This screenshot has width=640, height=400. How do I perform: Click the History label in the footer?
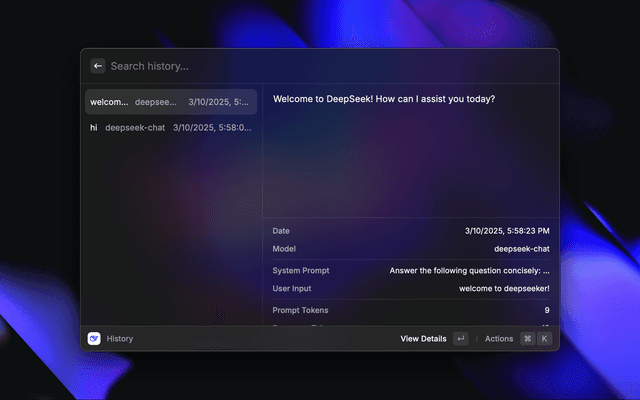(120, 339)
